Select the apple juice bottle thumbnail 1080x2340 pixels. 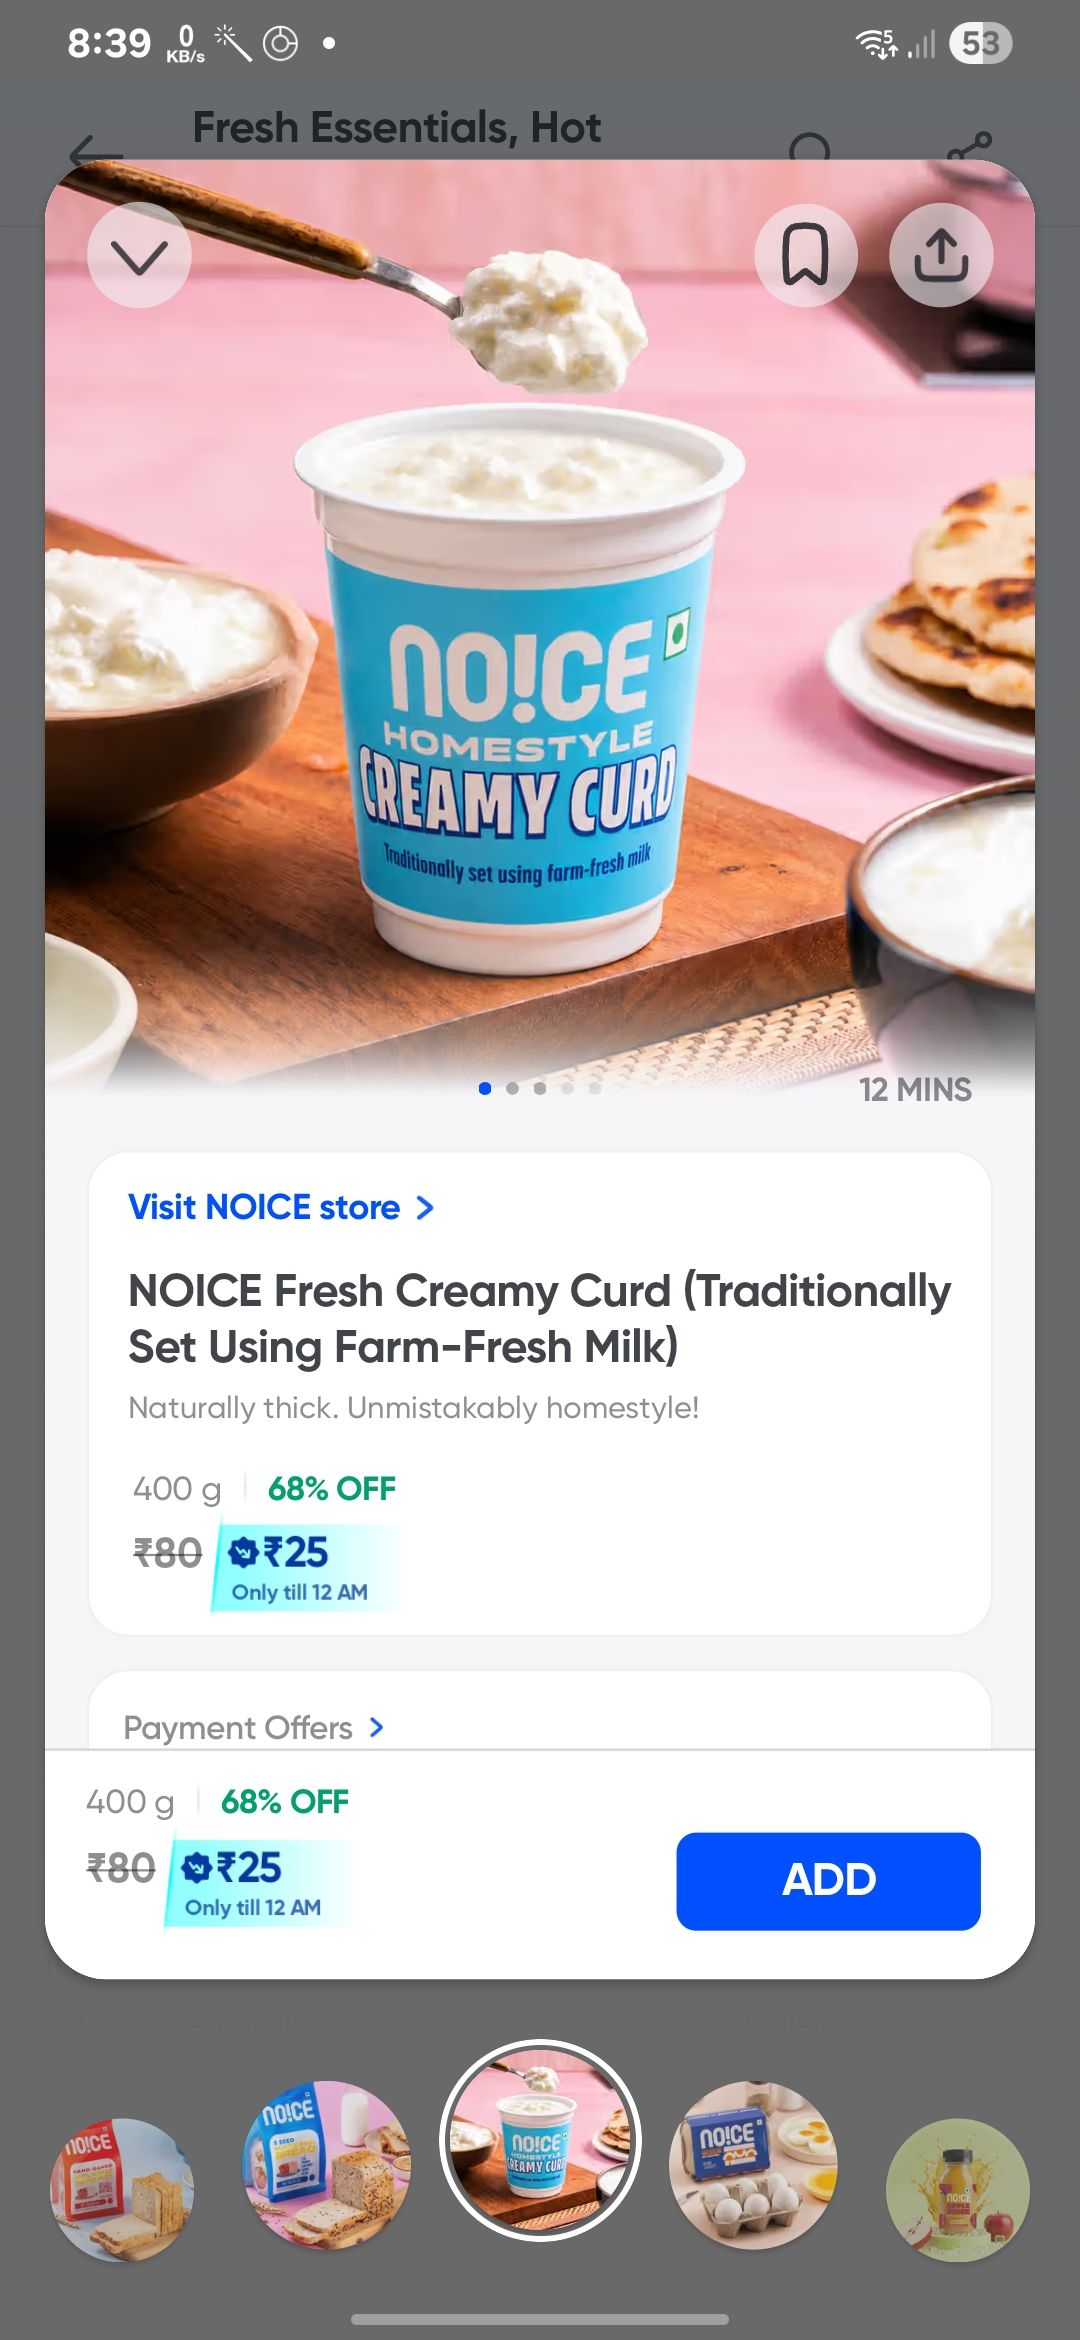(x=958, y=2190)
